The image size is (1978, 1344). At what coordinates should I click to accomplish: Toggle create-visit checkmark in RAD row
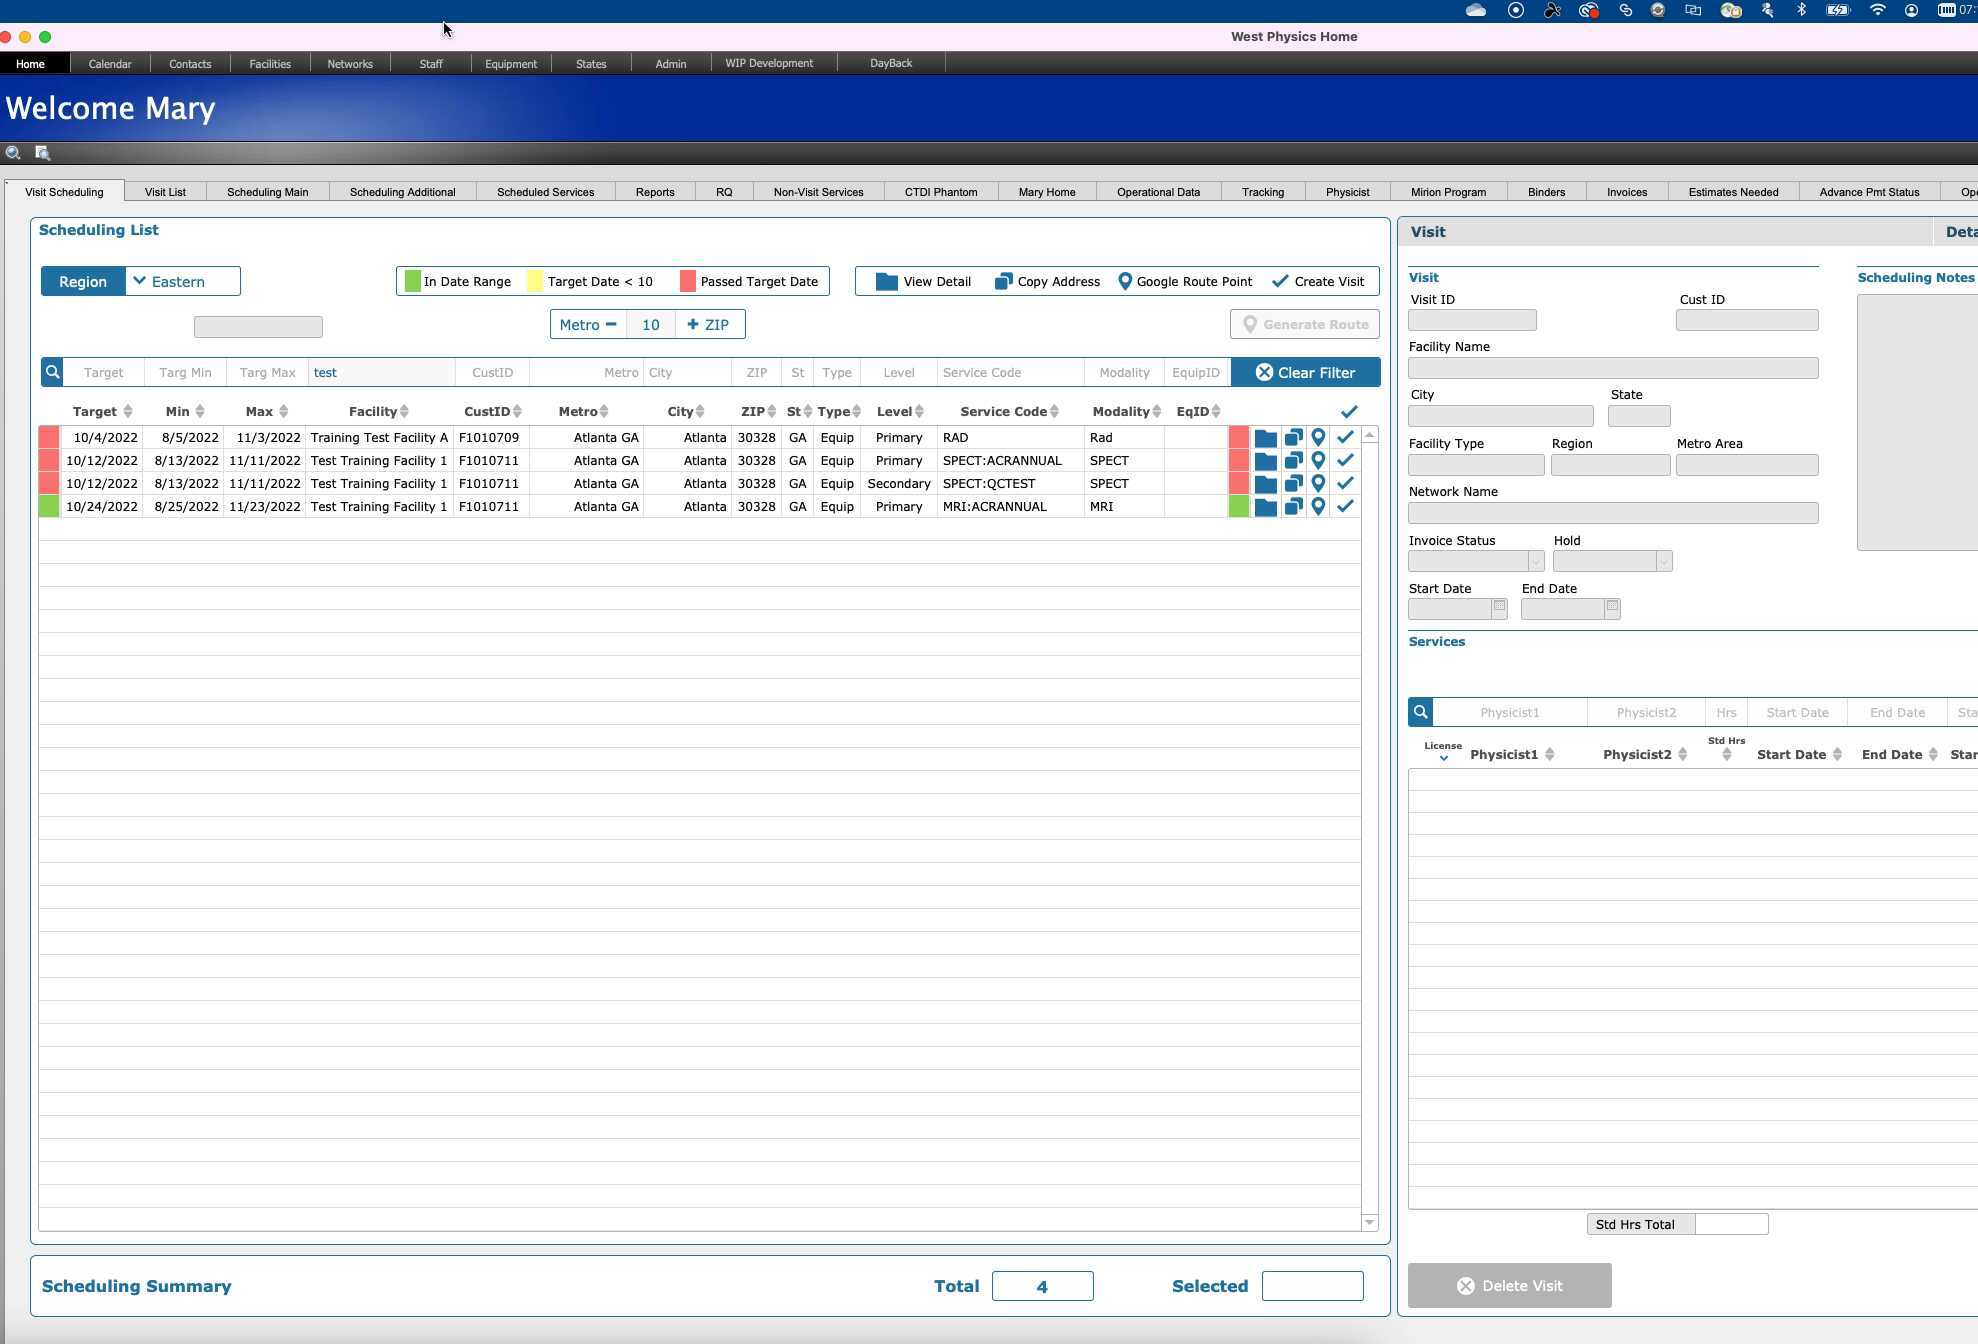[x=1345, y=438]
